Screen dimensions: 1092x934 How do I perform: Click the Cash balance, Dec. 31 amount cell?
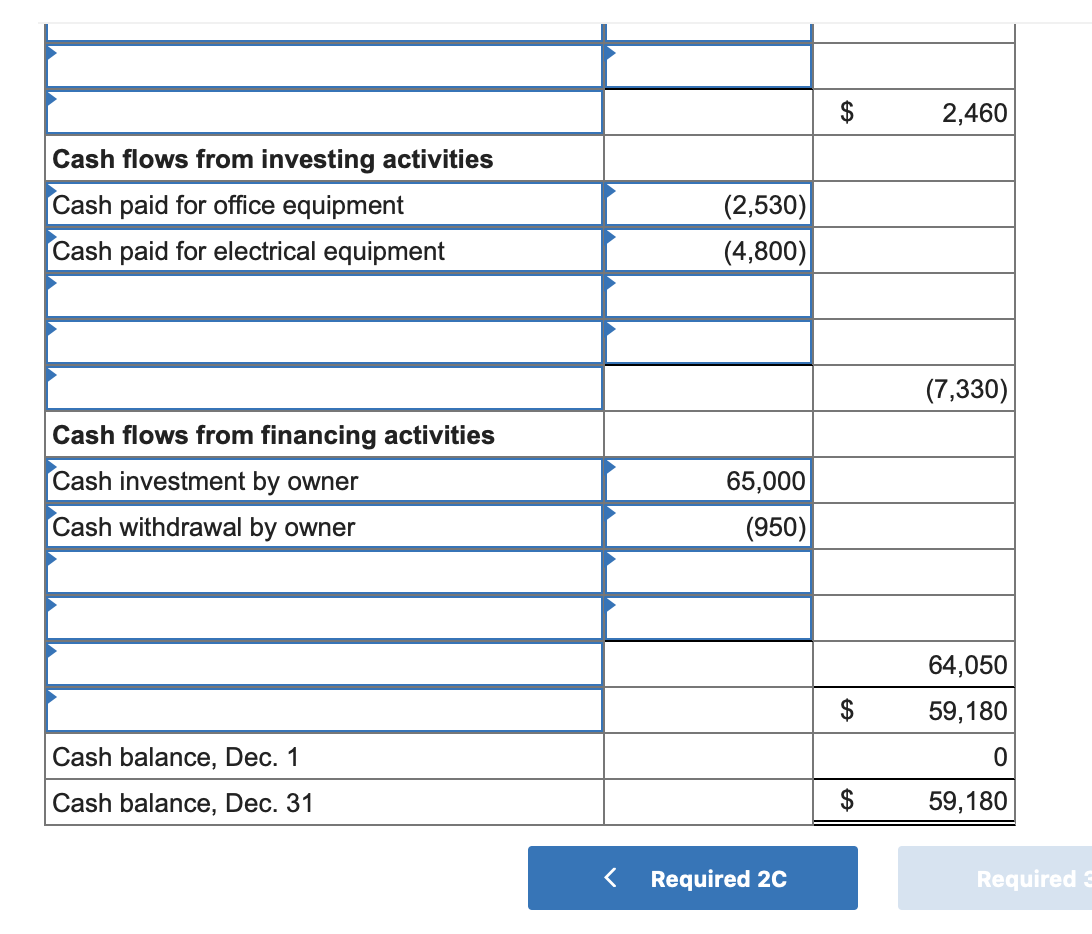tap(913, 801)
